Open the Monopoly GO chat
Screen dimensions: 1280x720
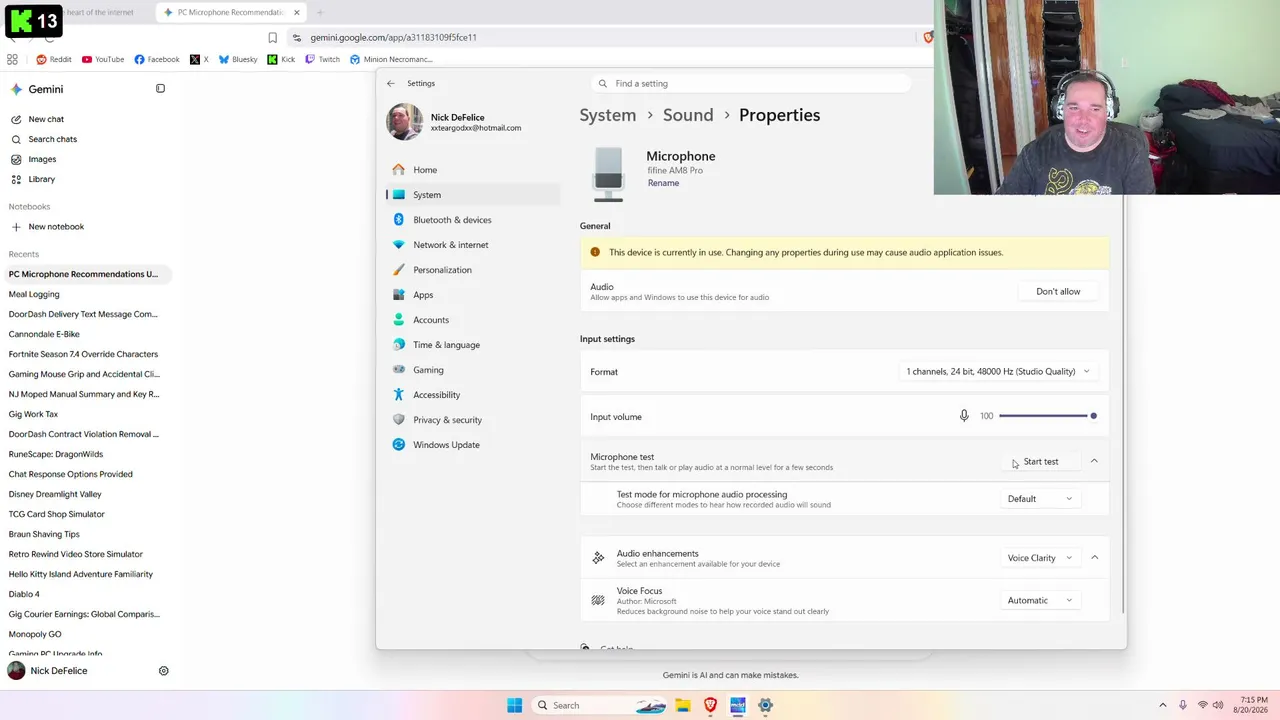(x=35, y=634)
